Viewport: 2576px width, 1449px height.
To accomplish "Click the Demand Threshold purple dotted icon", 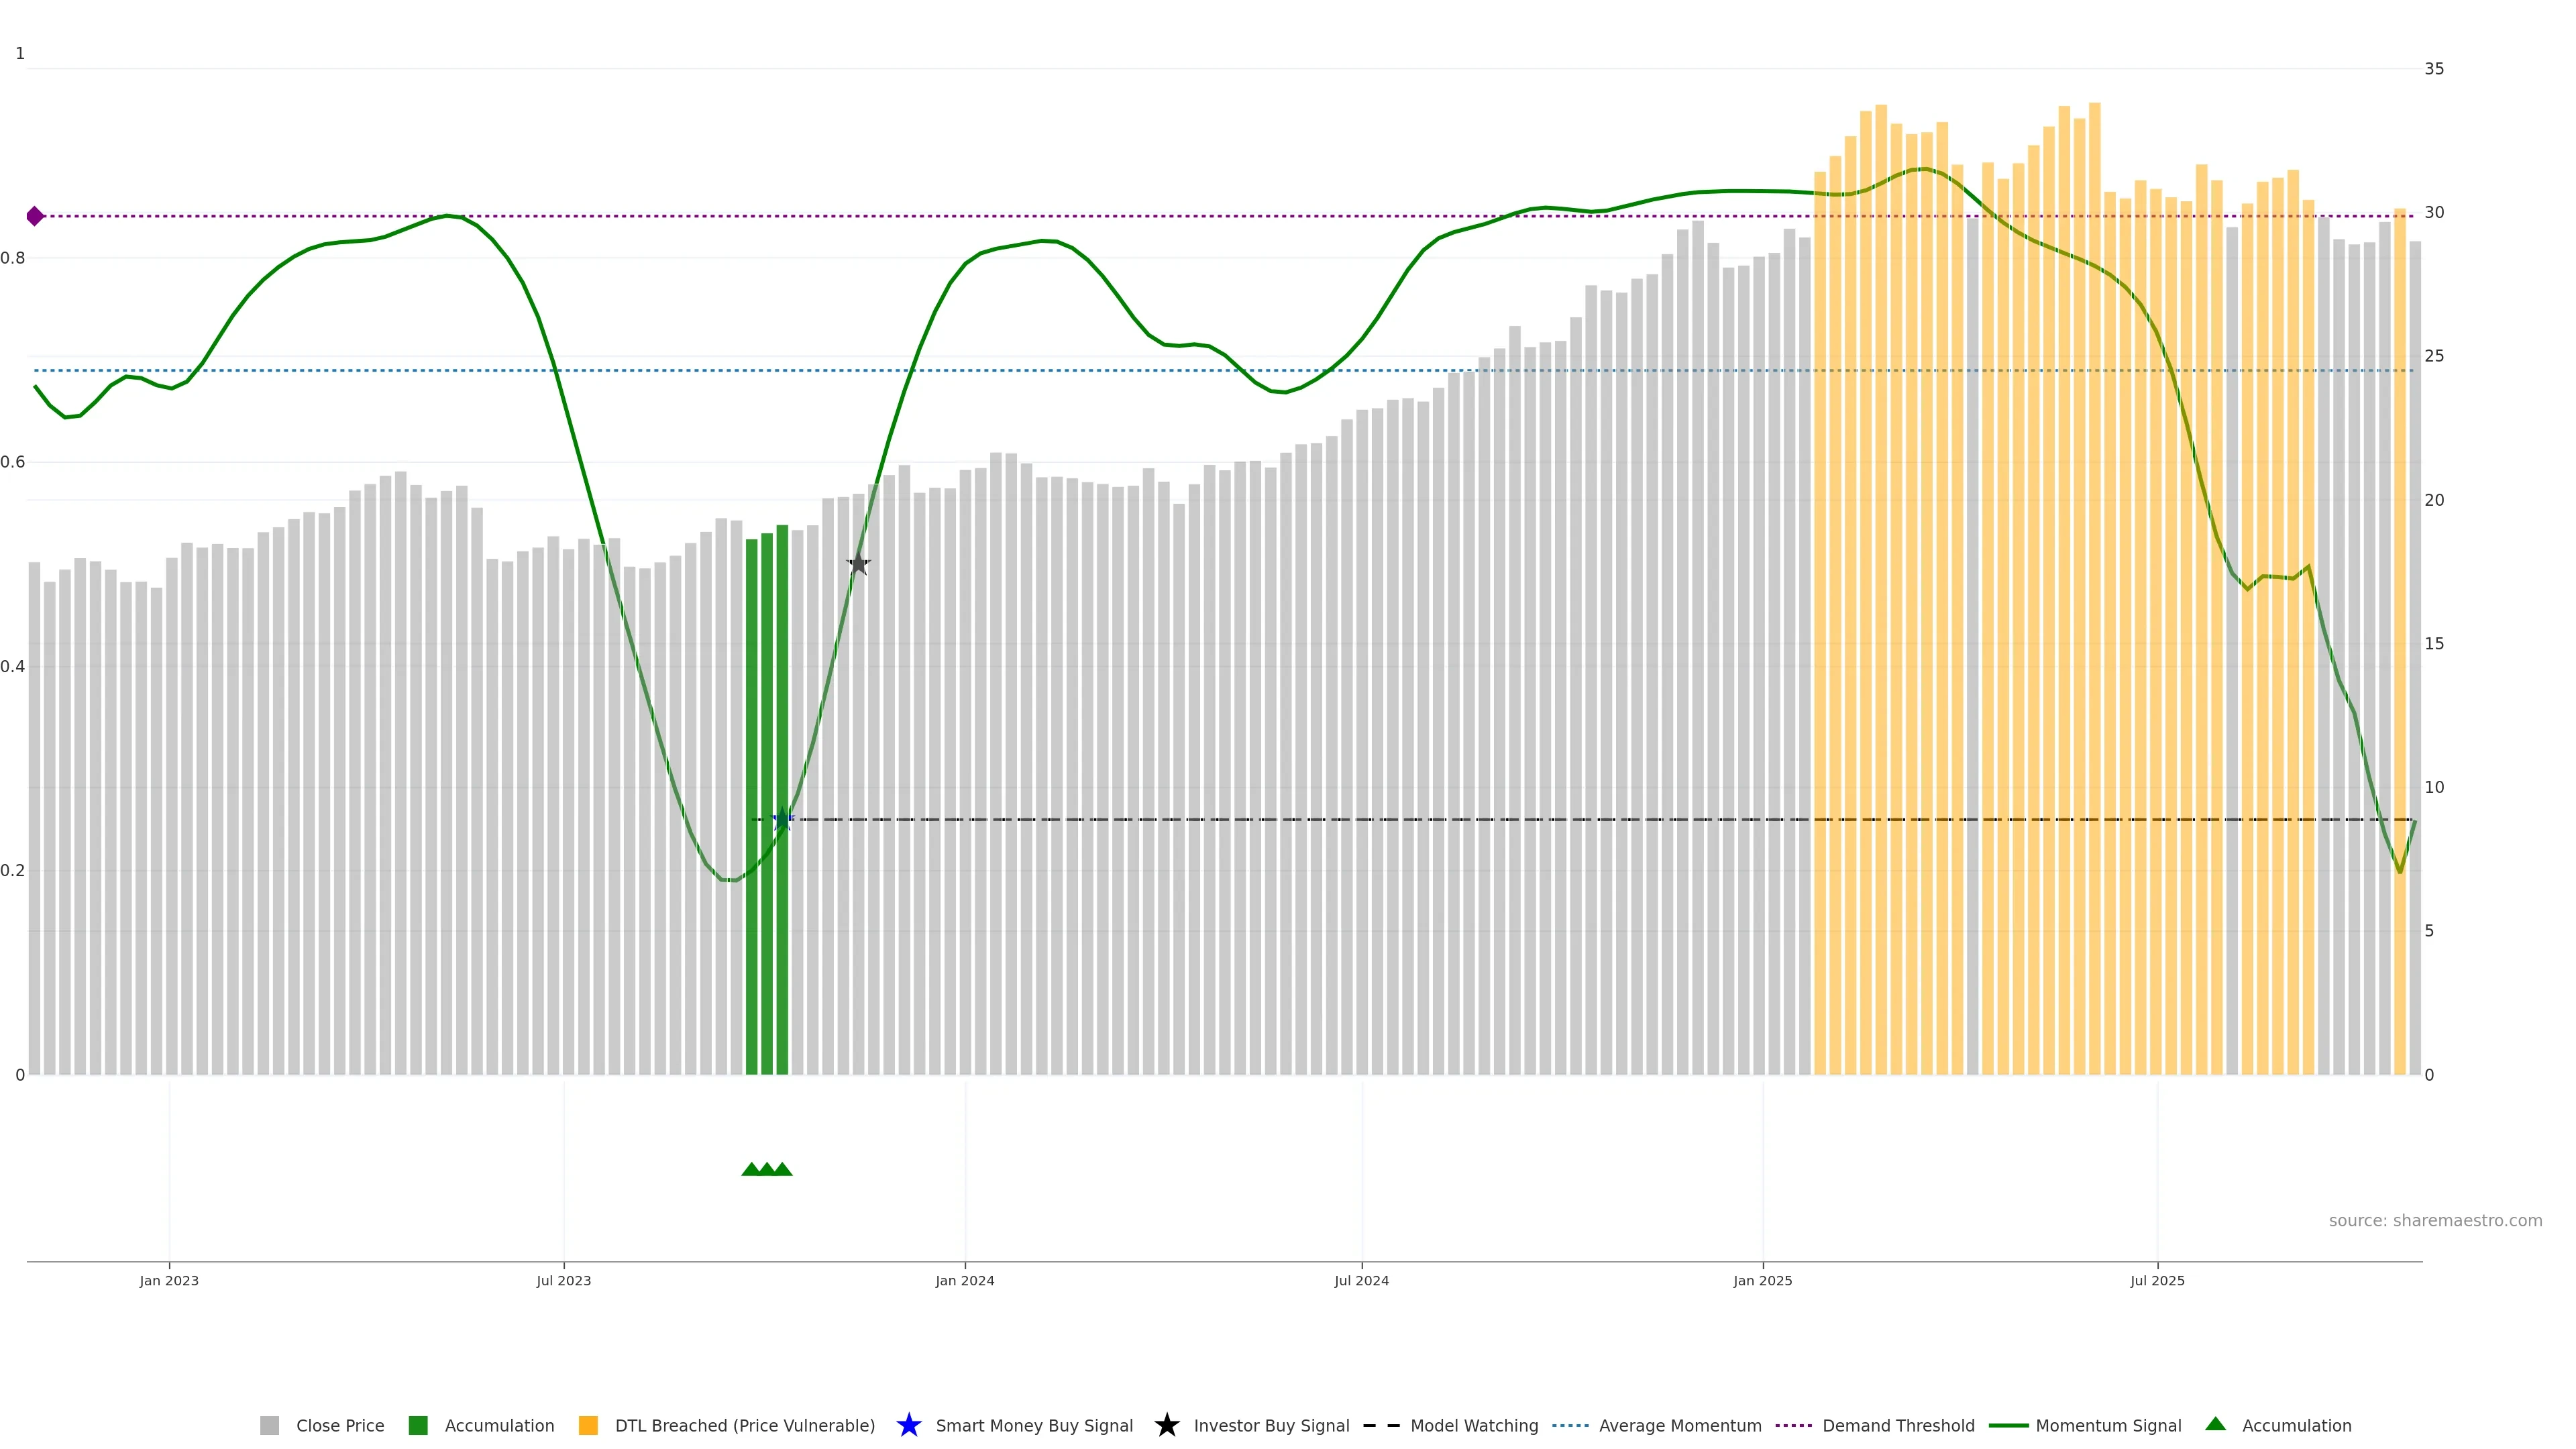I will (x=1793, y=1425).
